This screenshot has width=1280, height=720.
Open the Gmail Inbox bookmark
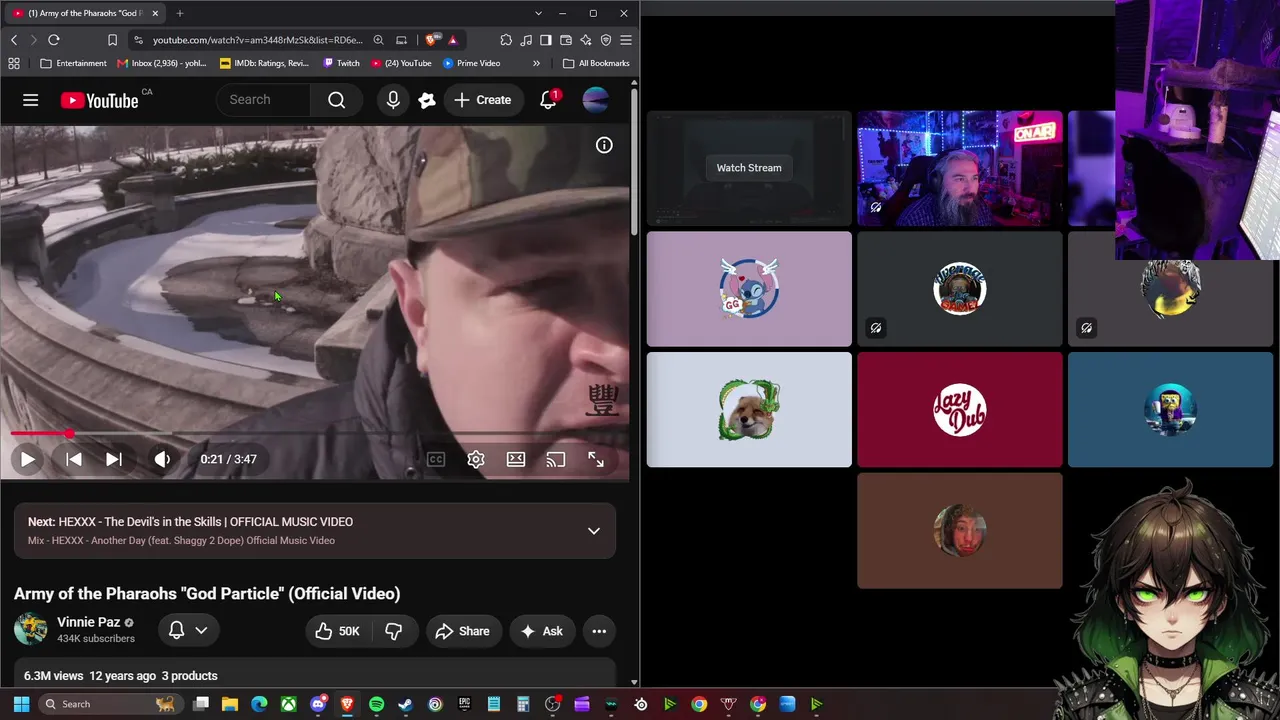click(161, 63)
